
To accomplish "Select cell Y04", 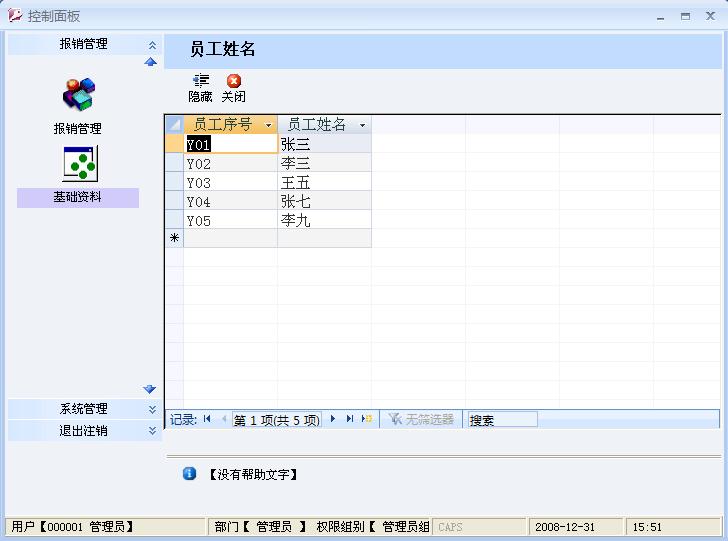I will [231, 202].
